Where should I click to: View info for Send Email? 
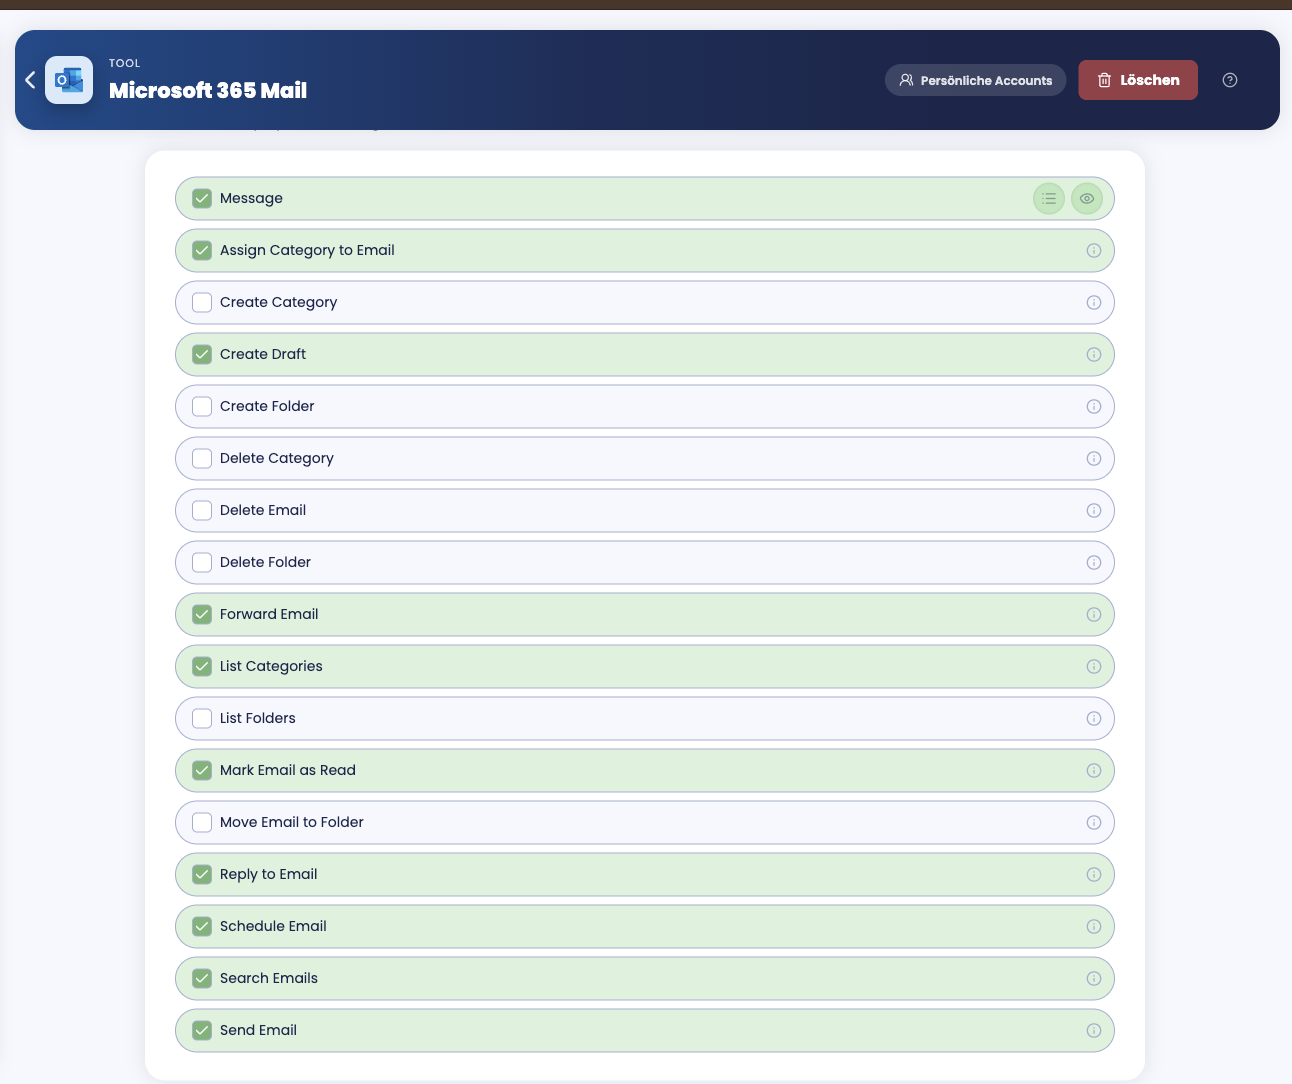(x=1094, y=1030)
